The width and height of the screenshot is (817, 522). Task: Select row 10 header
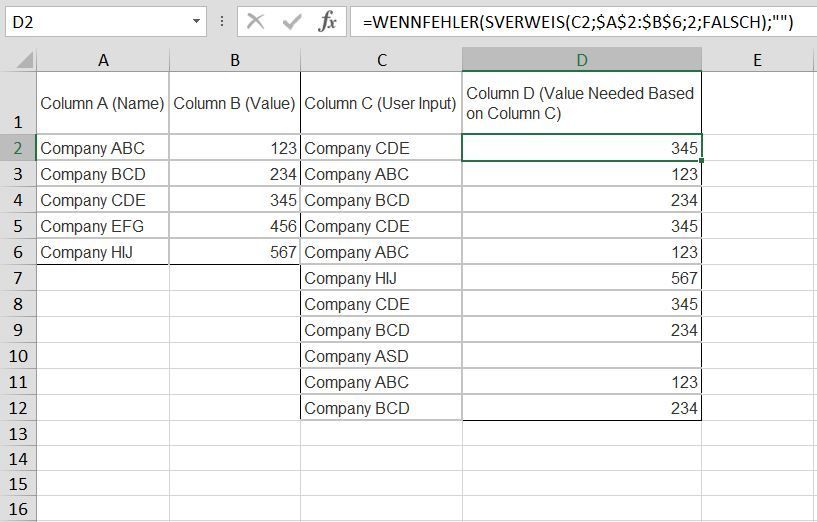point(18,356)
